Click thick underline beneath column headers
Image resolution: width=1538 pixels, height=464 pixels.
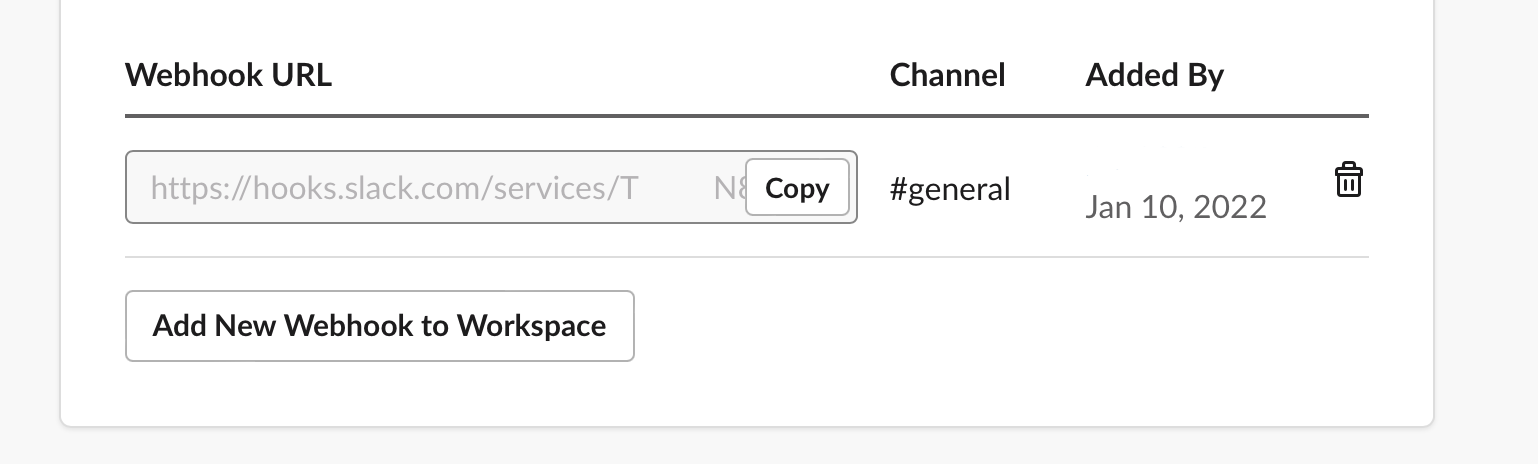tap(746, 116)
